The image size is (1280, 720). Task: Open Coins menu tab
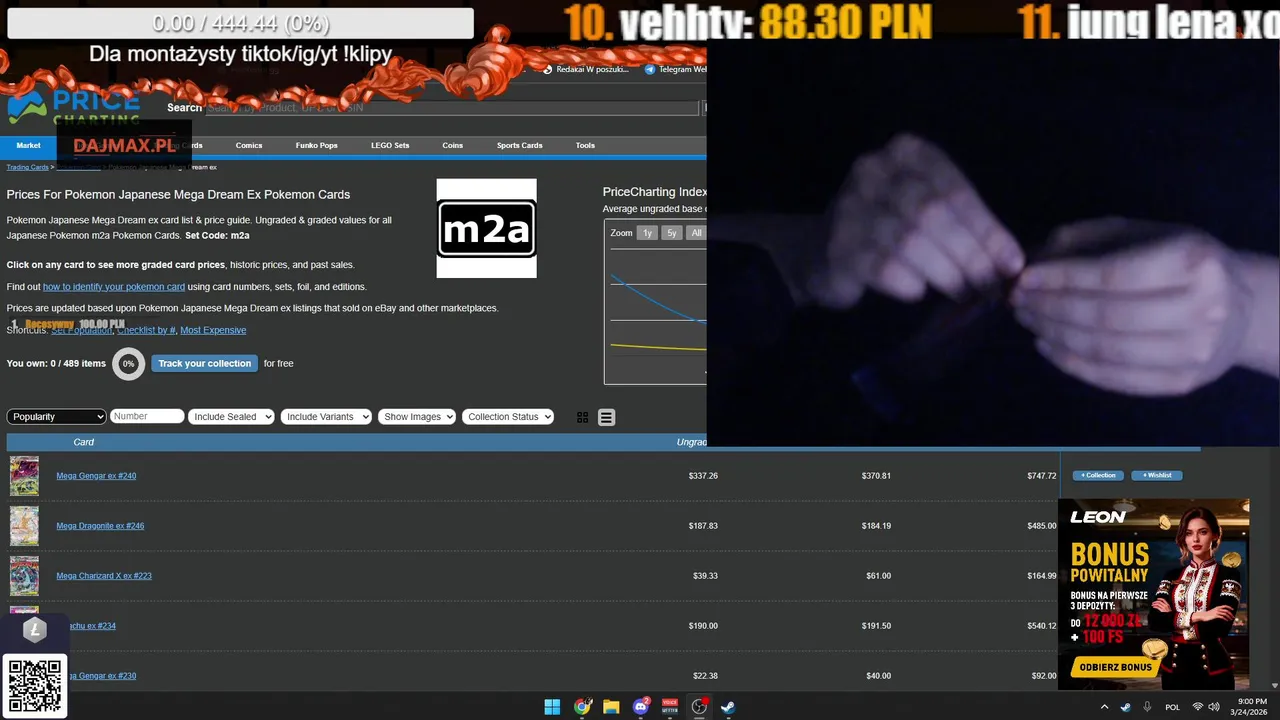pos(453,145)
